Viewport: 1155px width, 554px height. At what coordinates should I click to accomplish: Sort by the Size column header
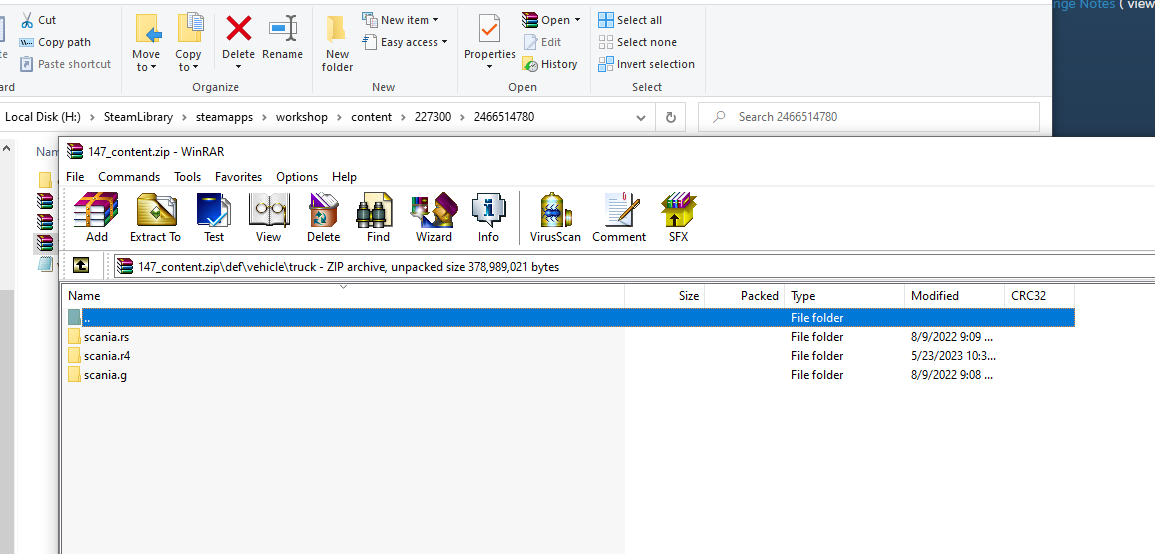[x=665, y=295]
